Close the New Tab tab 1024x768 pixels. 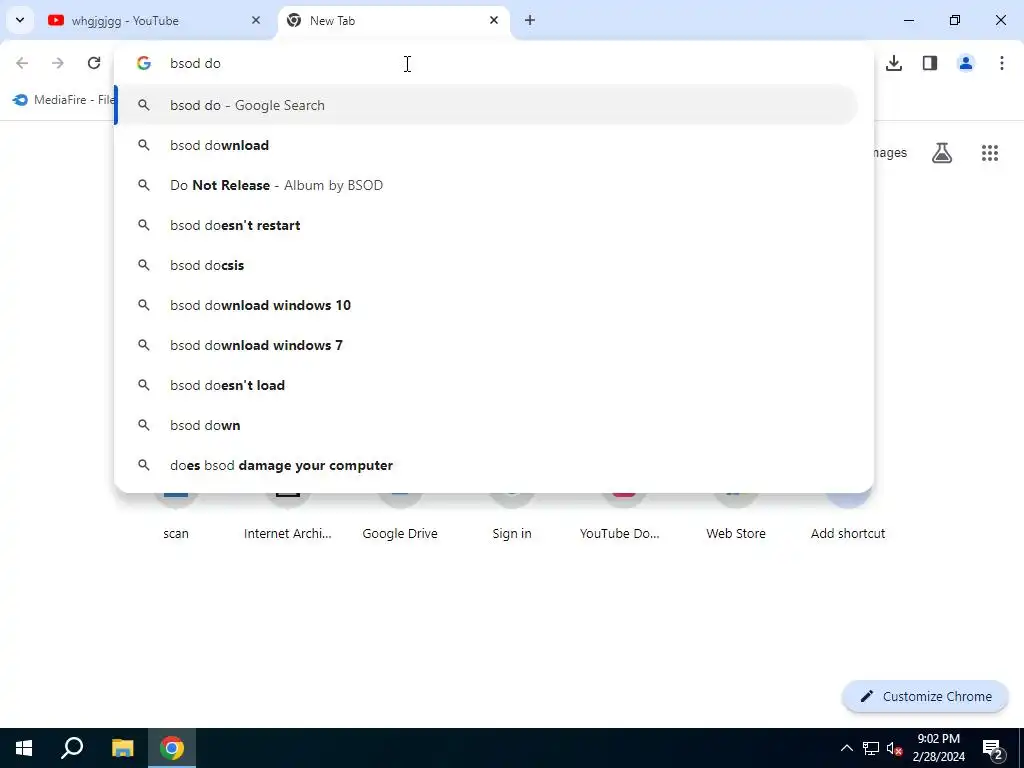[494, 20]
